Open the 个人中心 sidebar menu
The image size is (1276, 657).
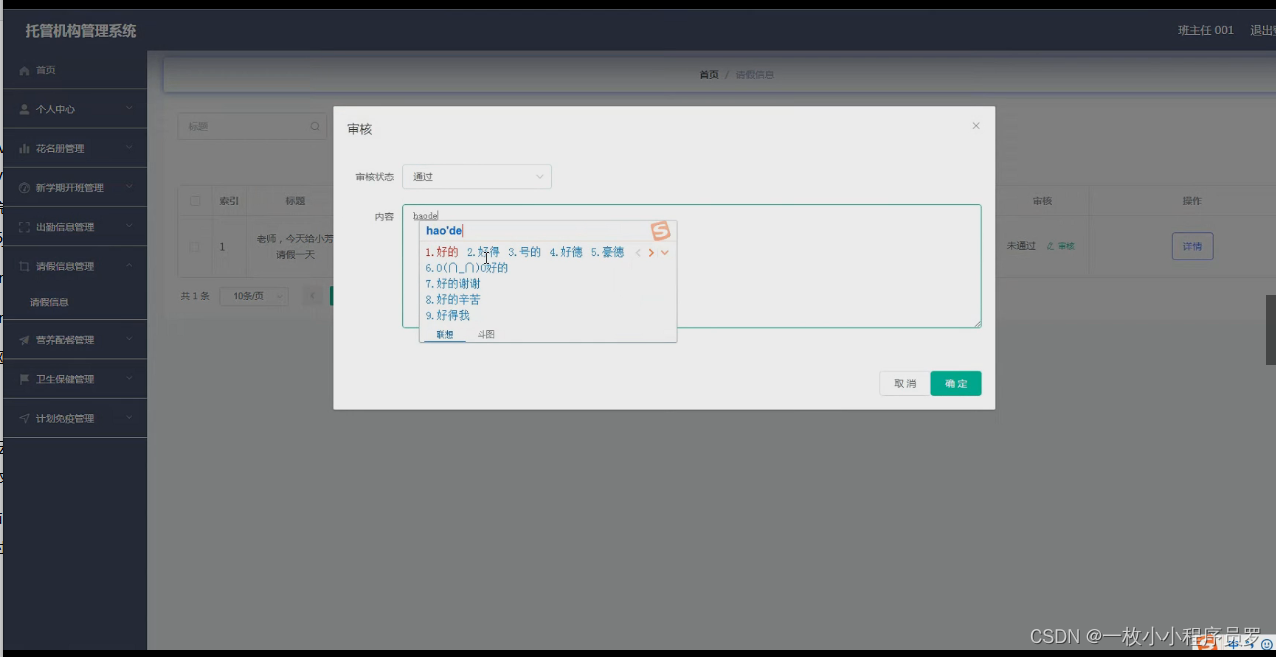click(x=74, y=109)
